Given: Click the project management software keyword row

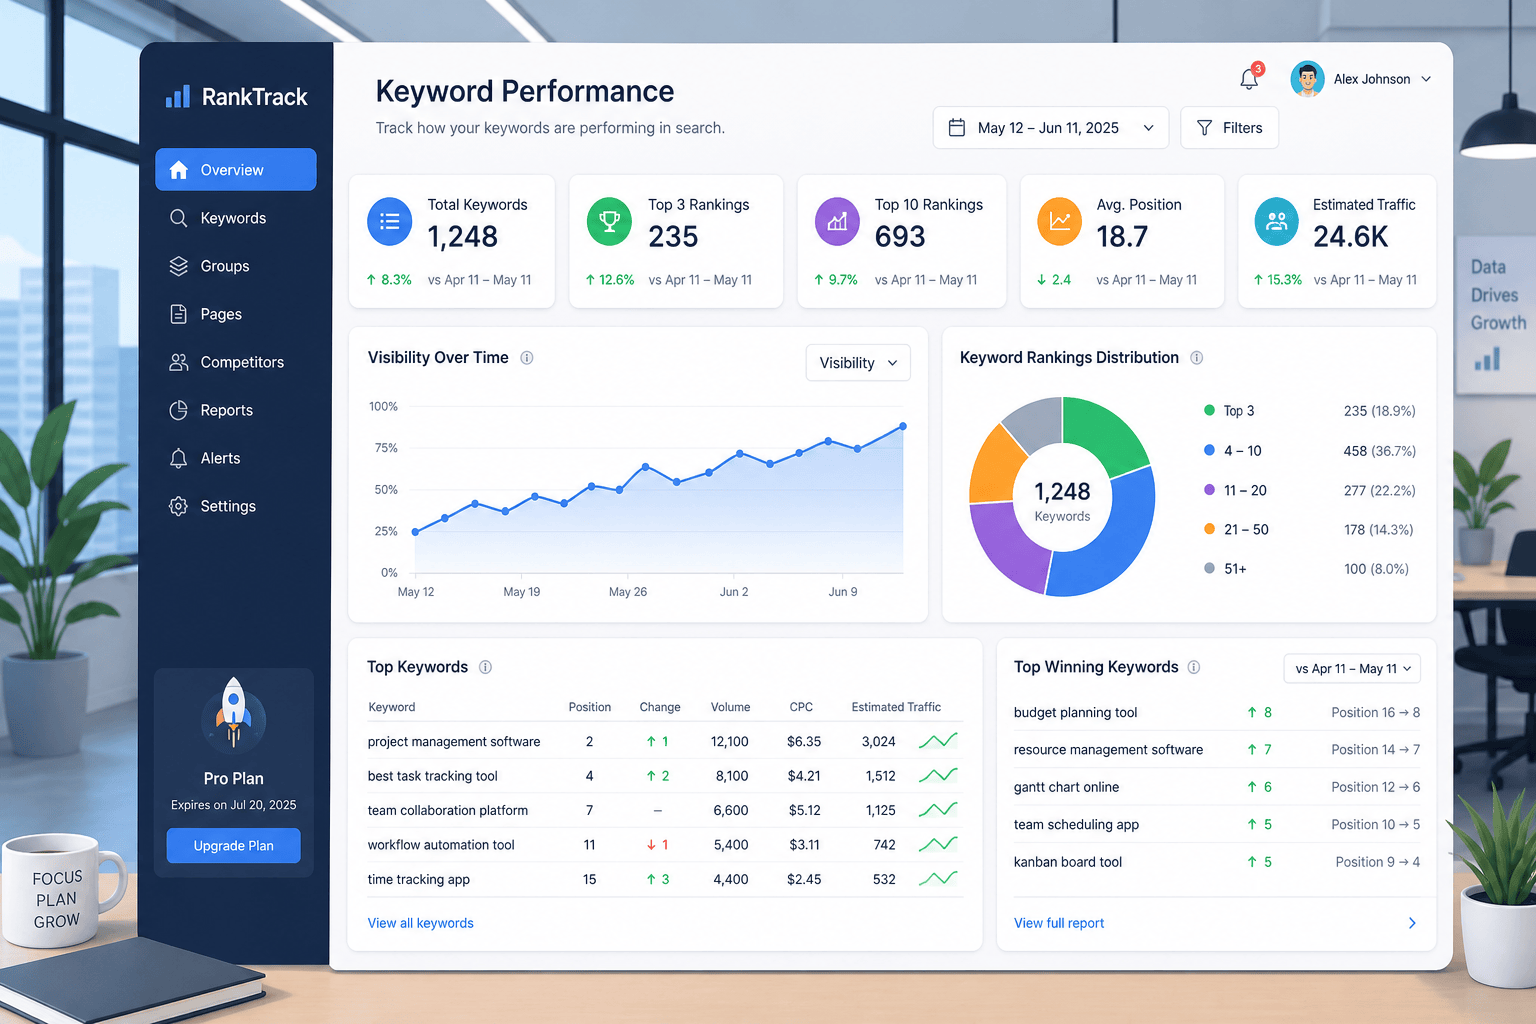Looking at the screenshot, I should (664, 741).
